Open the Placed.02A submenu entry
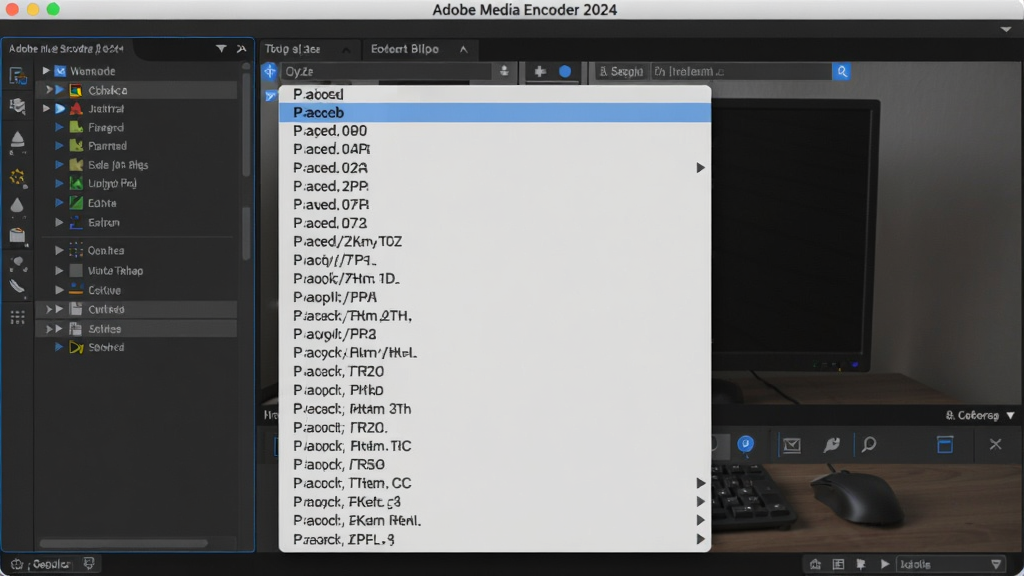 494,168
